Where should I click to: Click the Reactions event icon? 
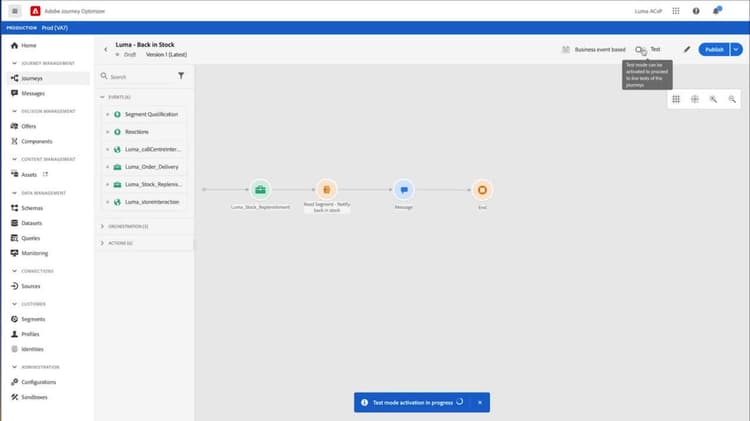[x=117, y=132]
